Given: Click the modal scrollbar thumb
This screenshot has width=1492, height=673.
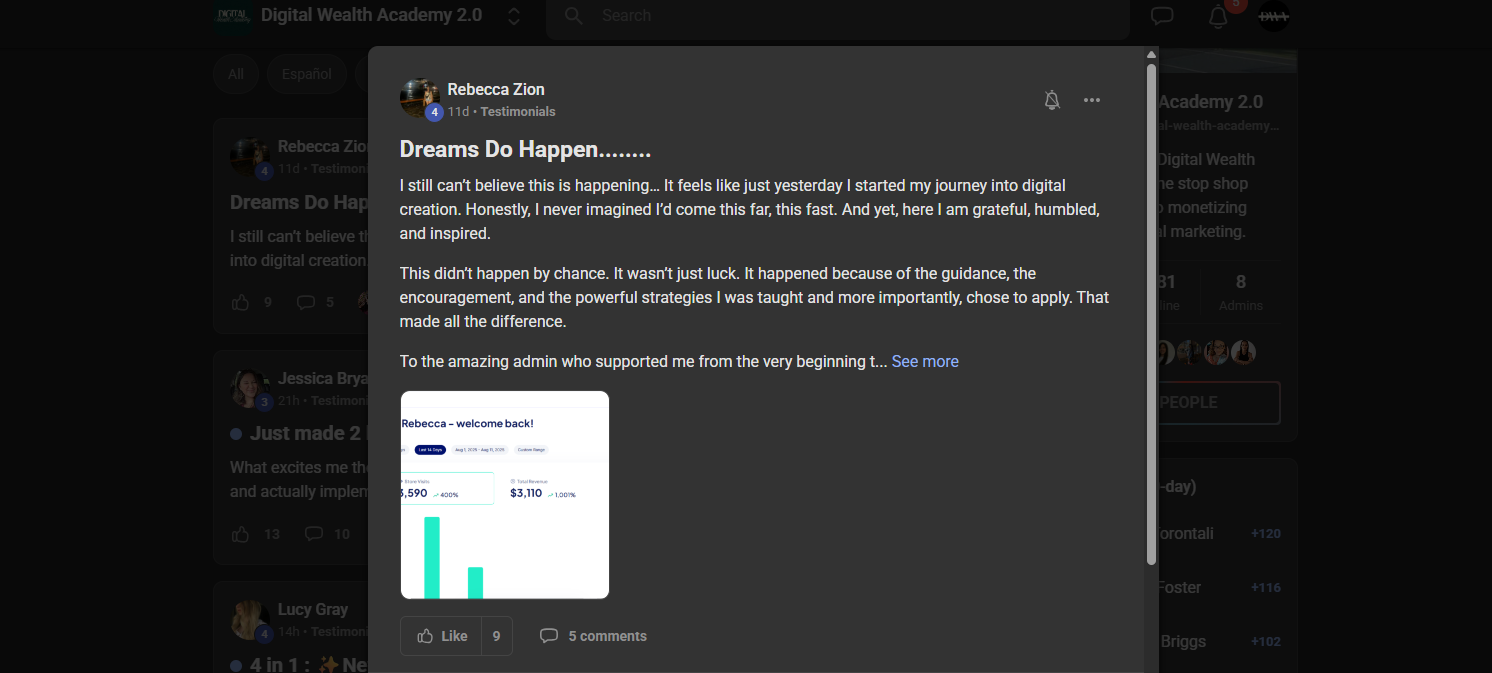Looking at the screenshot, I should pyautogui.click(x=1151, y=315).
